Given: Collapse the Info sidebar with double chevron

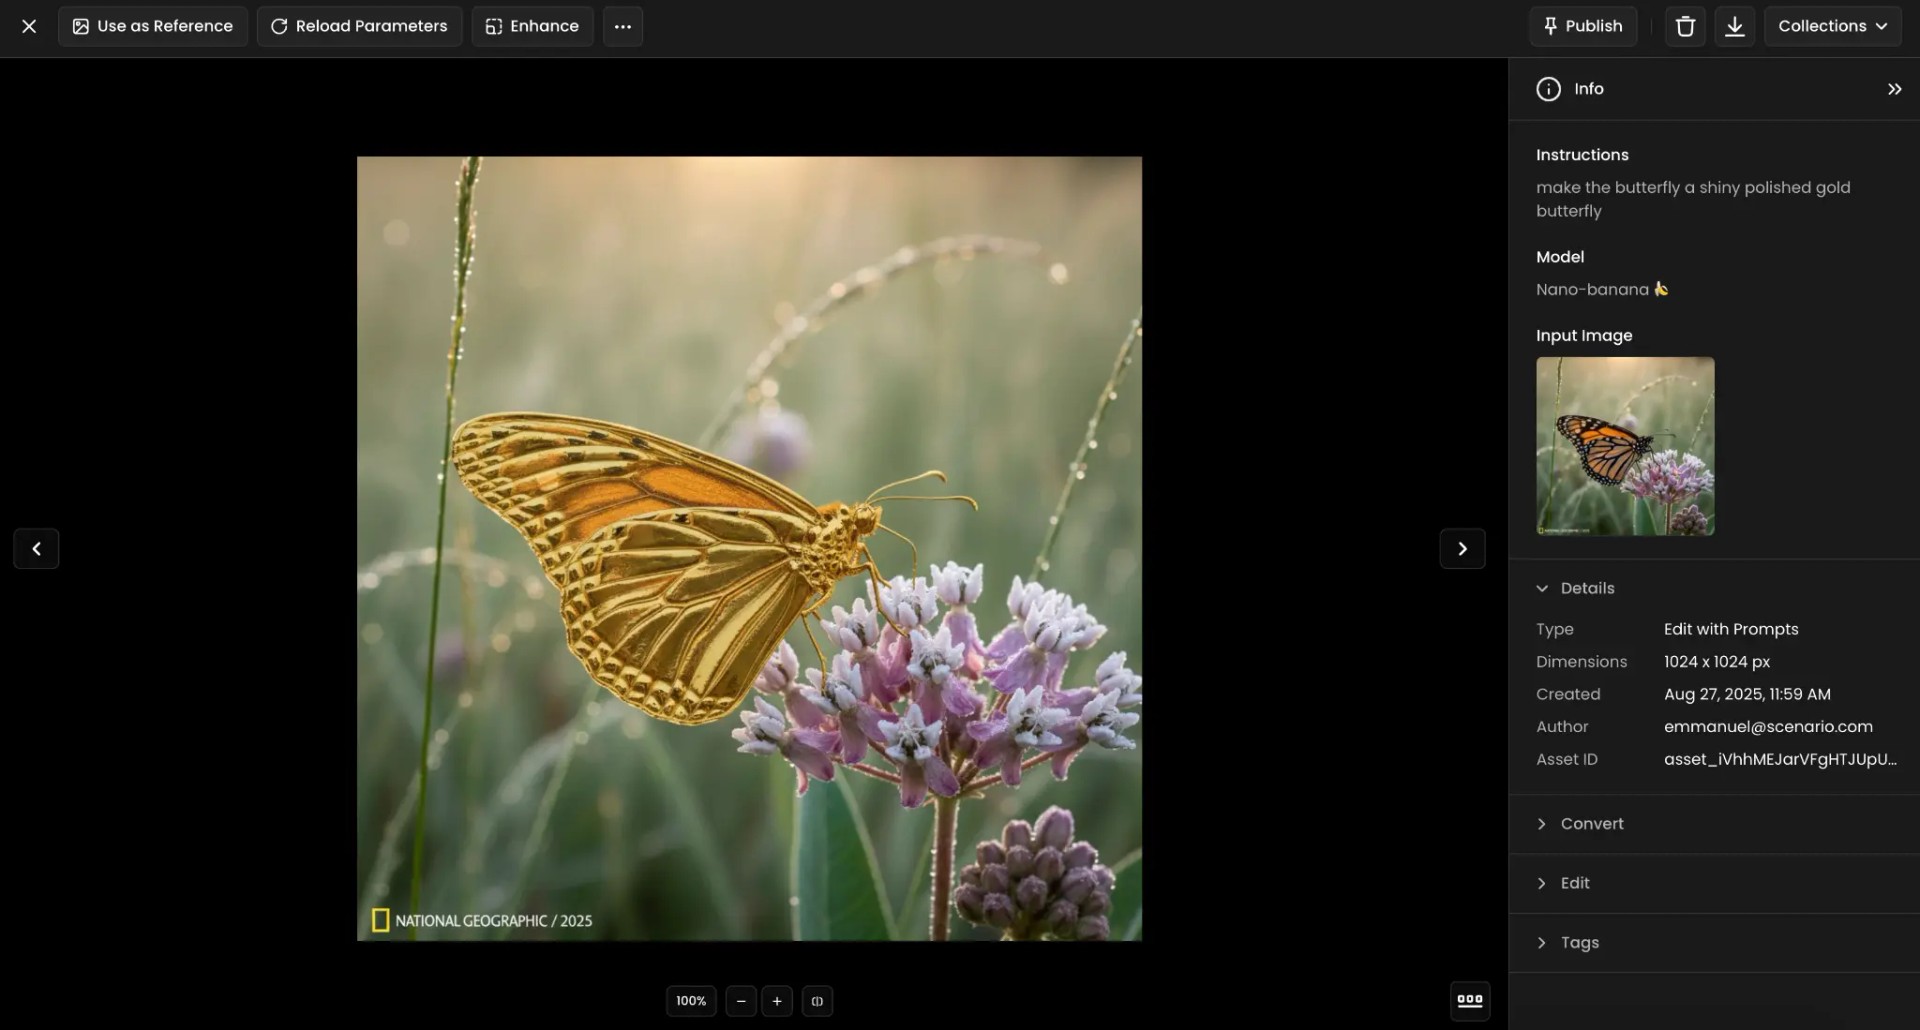Looking at the screenshot, I should (x=1894, y=88).
